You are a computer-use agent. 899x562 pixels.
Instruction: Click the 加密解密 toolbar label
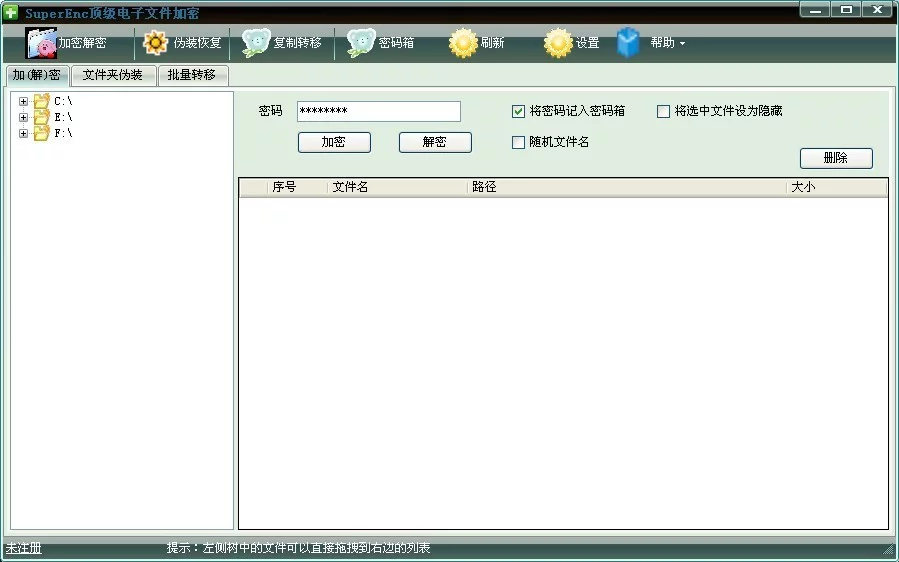[83, 43]
